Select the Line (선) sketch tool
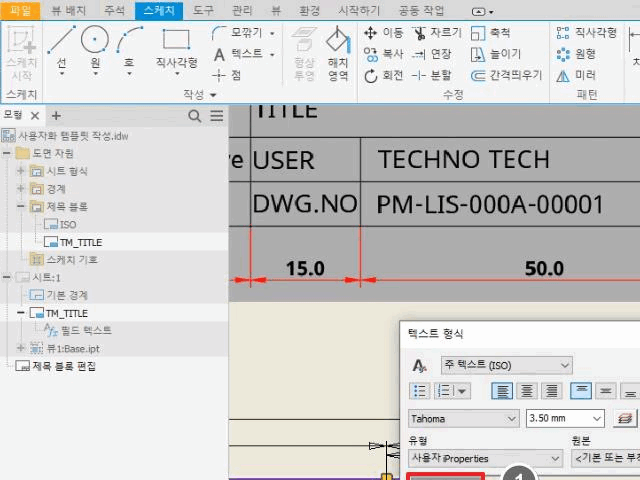 pyautogui.click(x=61, y=50)
